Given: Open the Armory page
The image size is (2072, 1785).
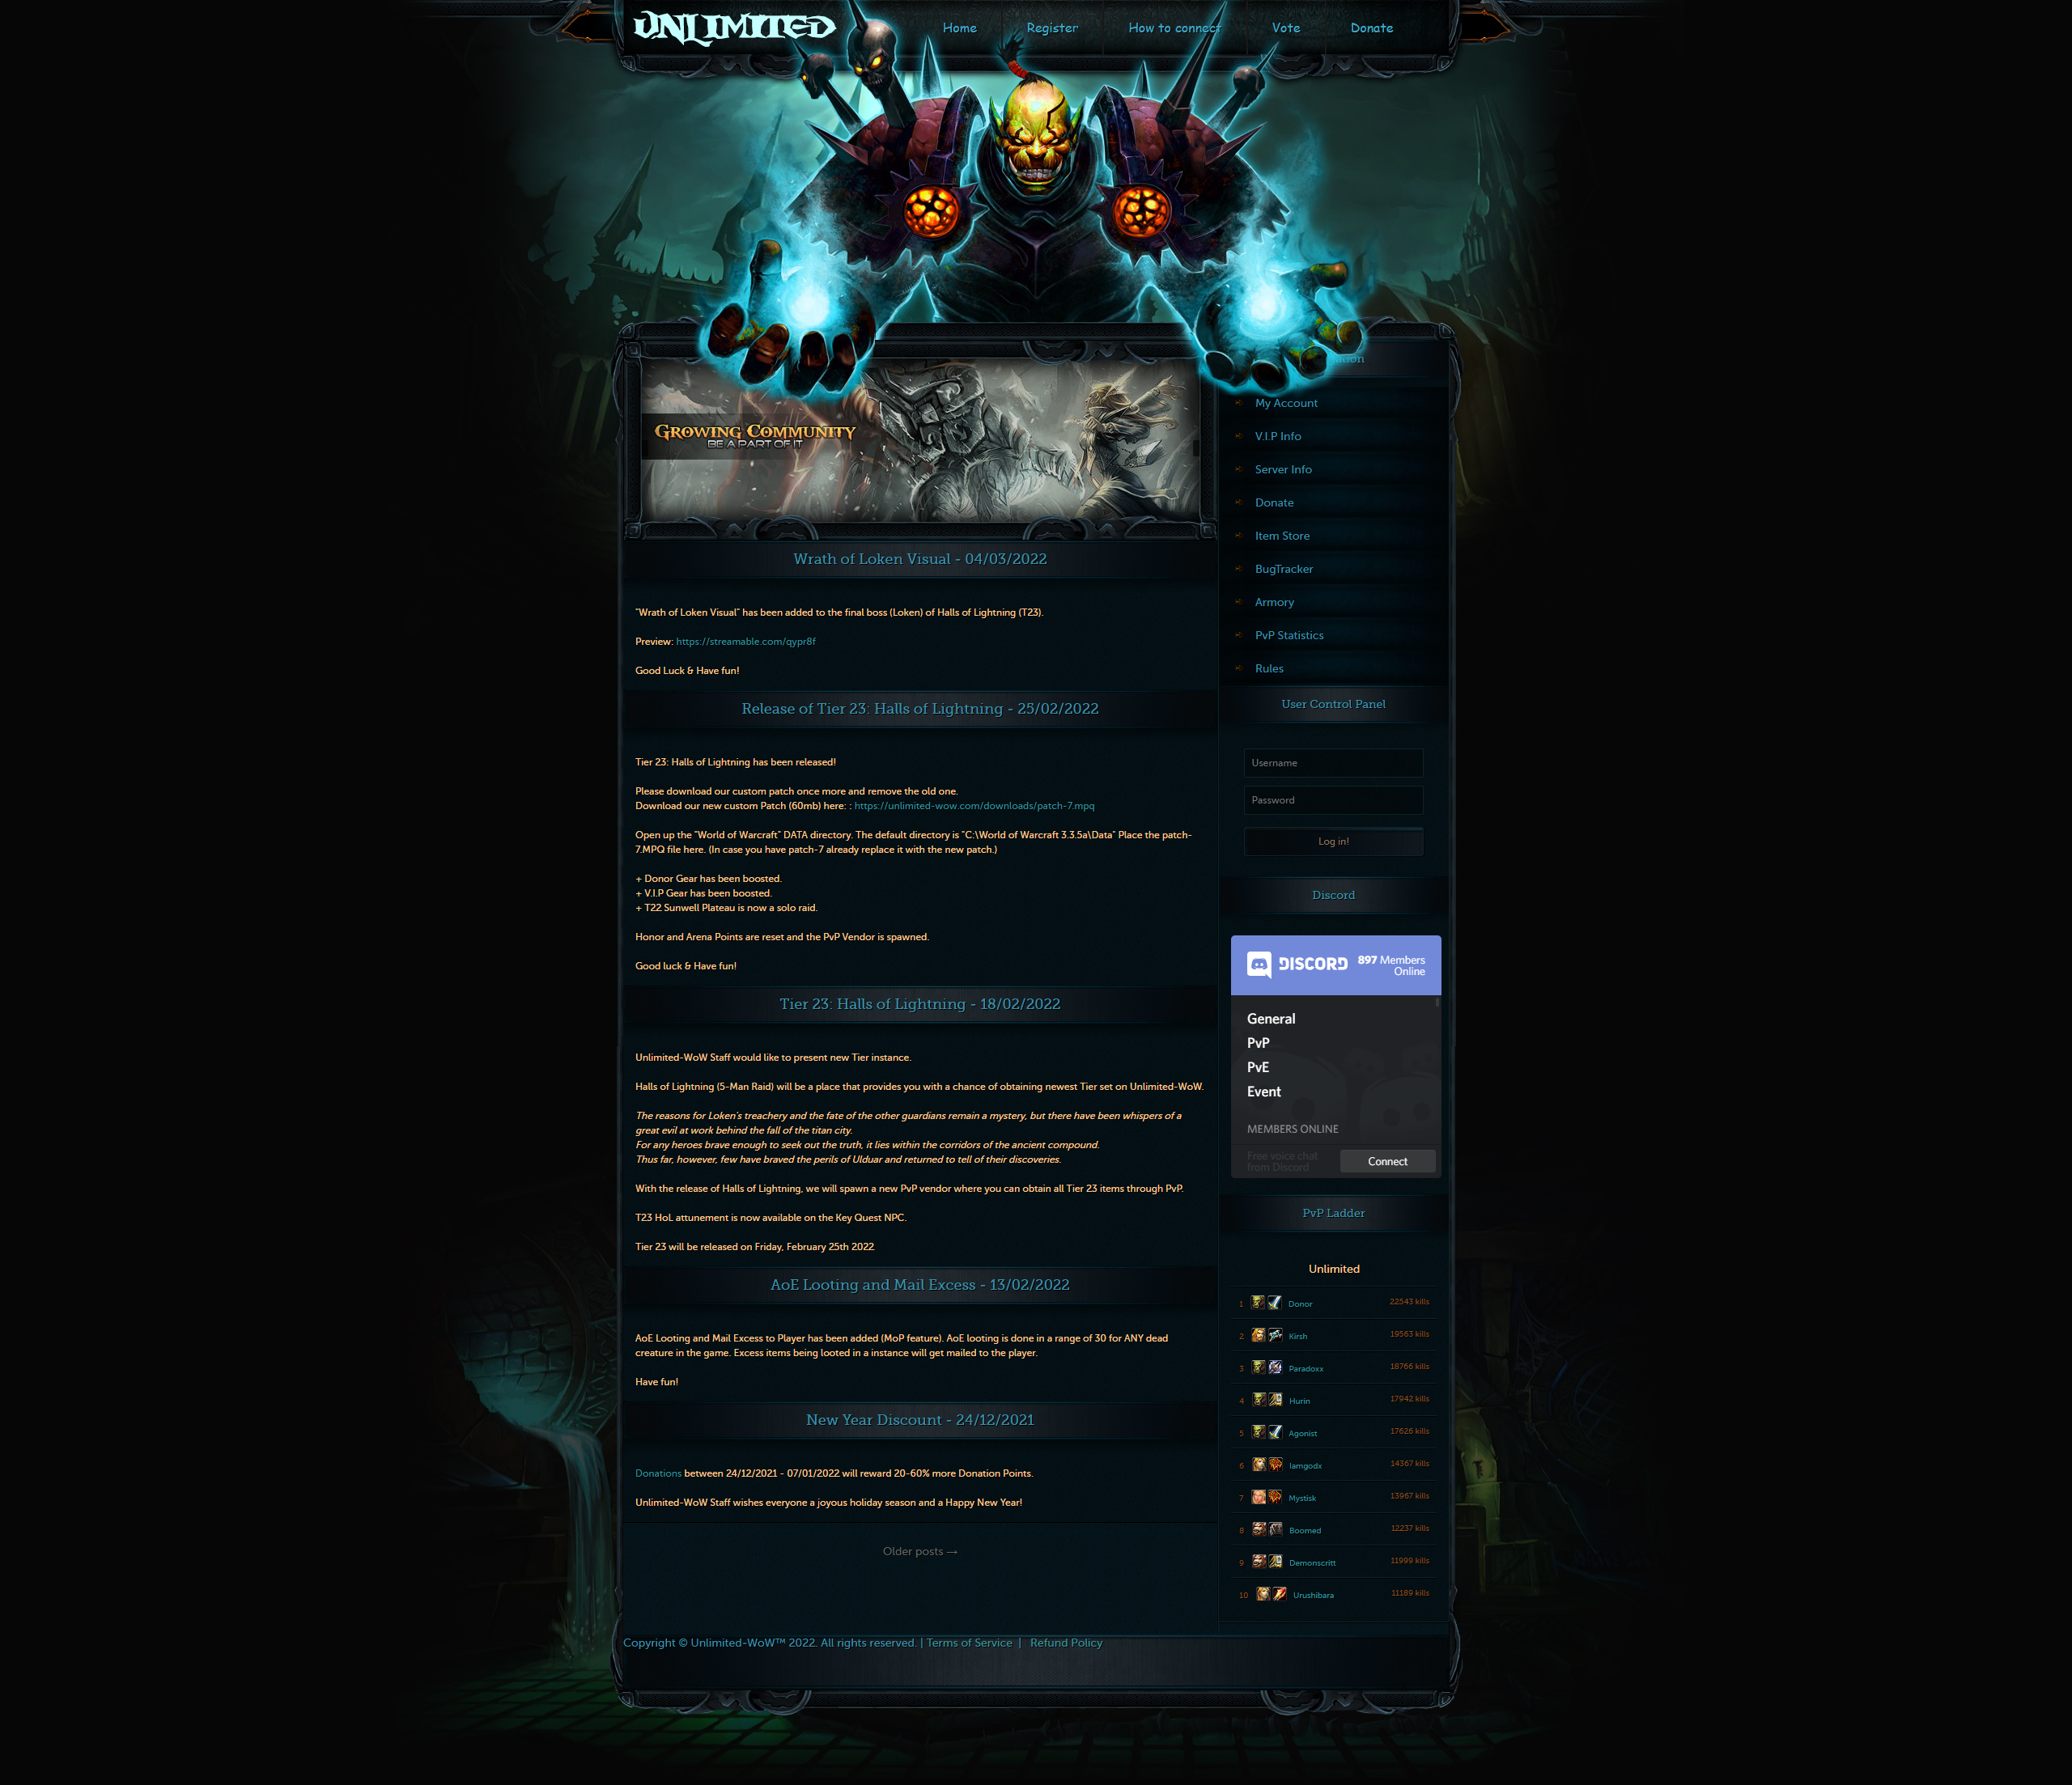Looking at the screenshot, I should 1274,602.
